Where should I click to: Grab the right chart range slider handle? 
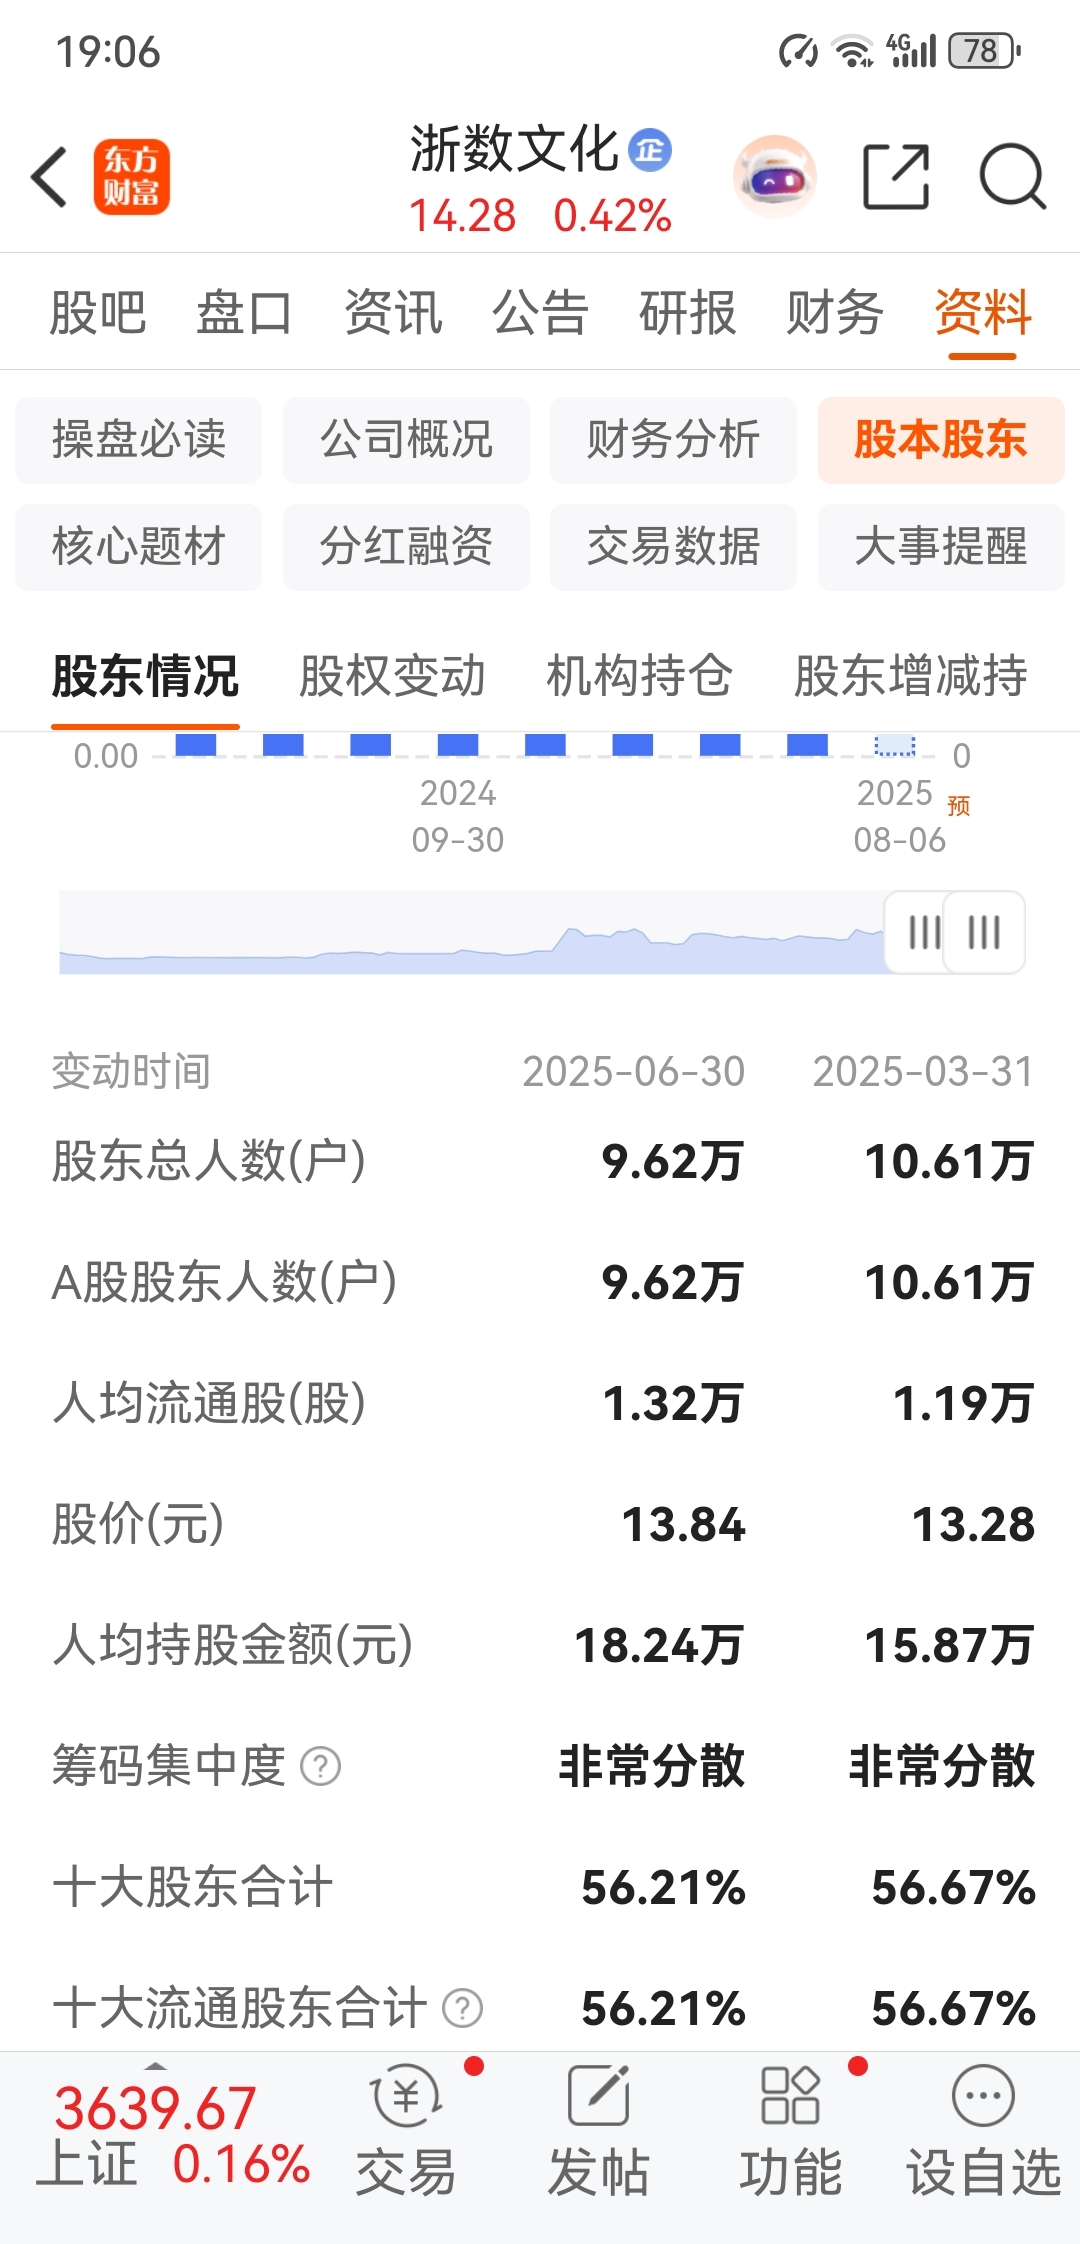[984, 932]
